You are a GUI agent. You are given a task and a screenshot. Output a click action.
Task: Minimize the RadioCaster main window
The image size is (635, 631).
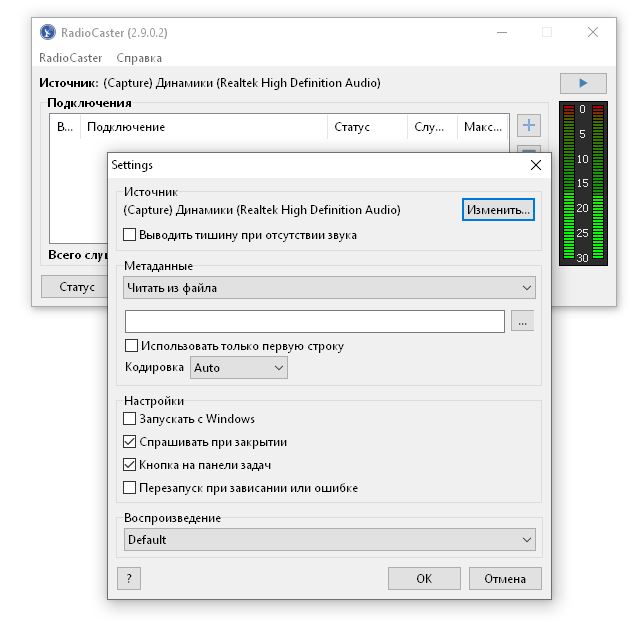click(502, 32)
